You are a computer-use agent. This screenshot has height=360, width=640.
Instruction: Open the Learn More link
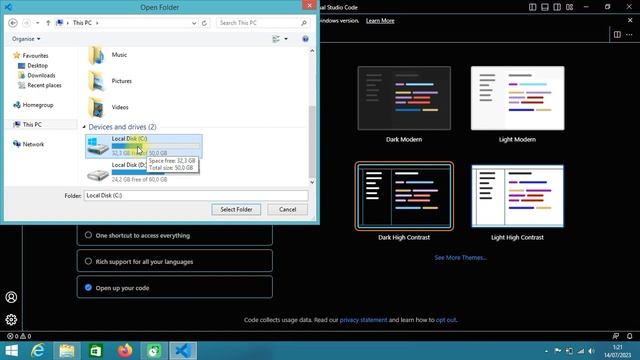pos(380,20)
